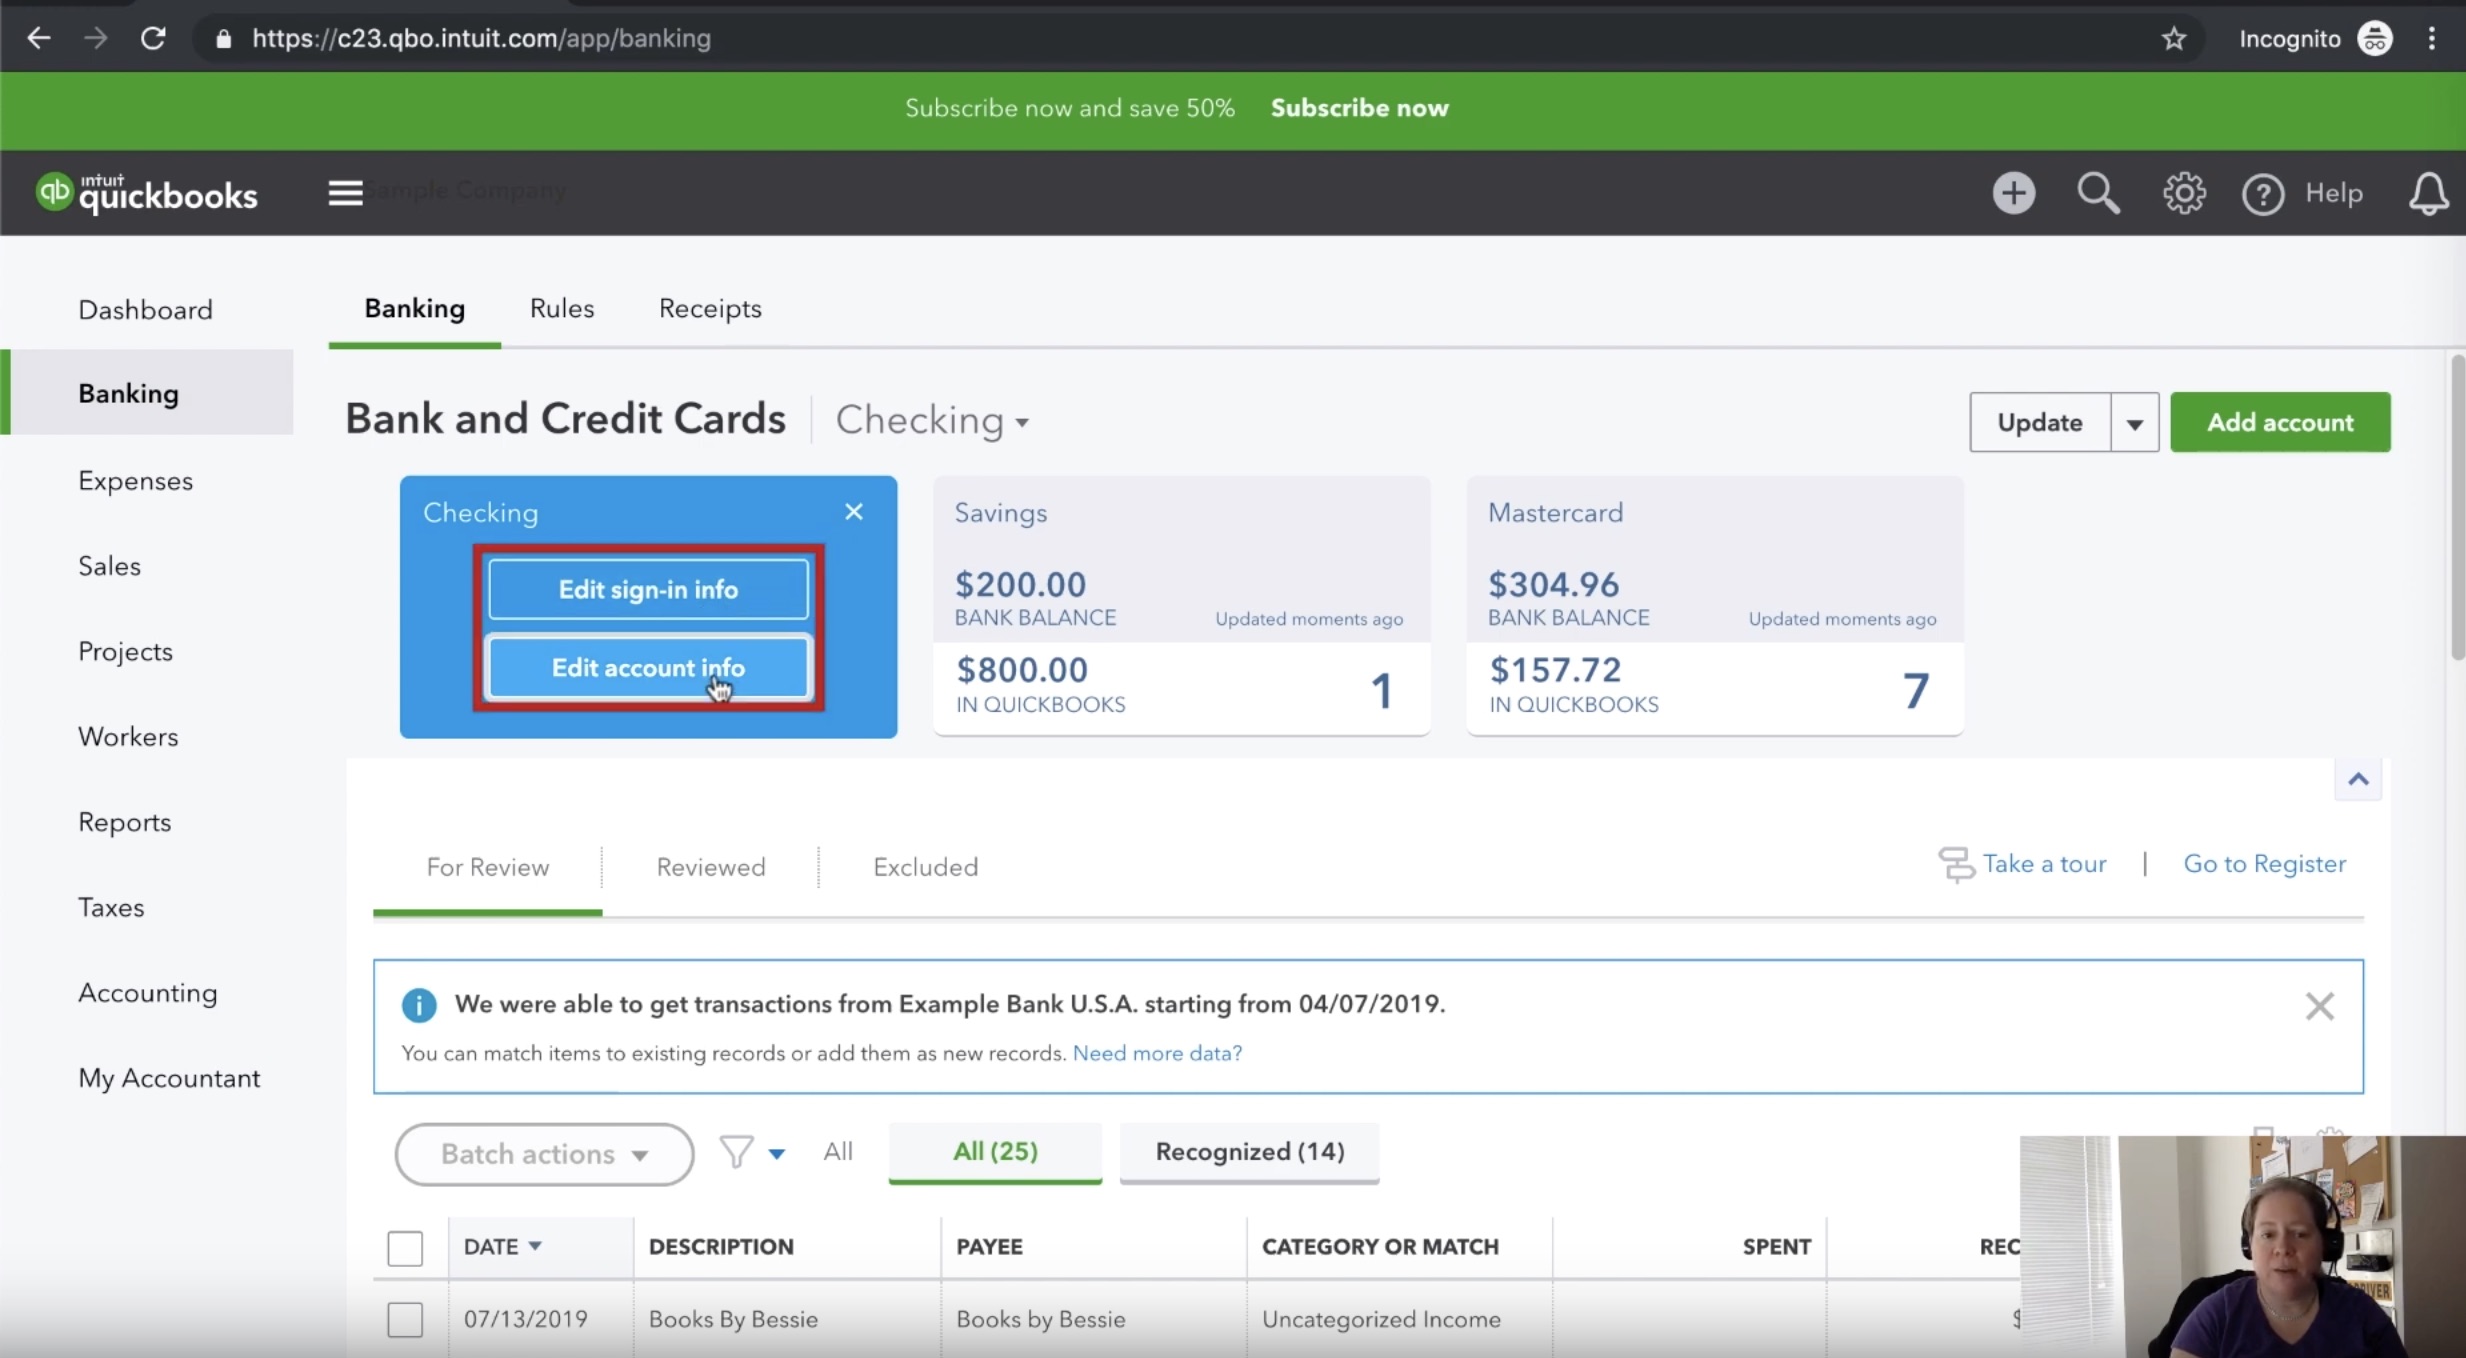Check the 07/13/2019 Books By Bessie row
The image size is (2466, 1358).
click(405, 1320)
